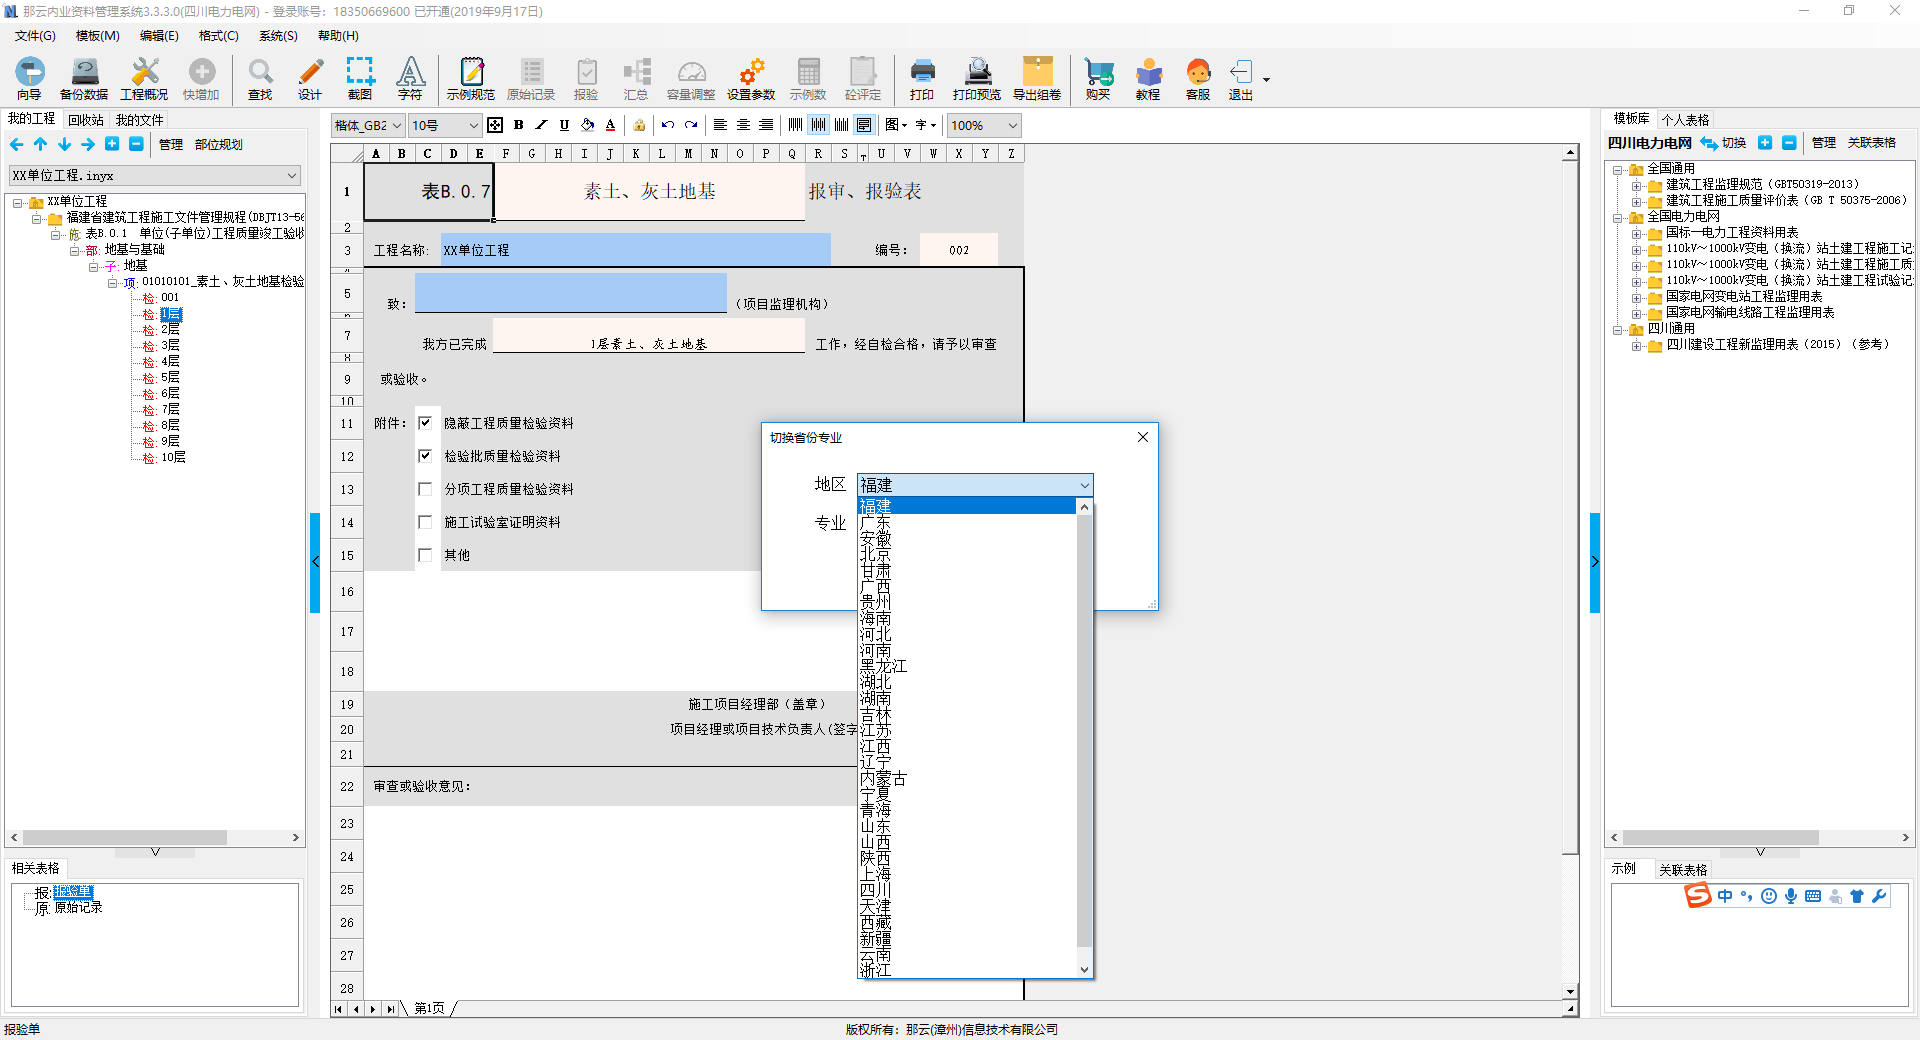Image resolution: width=1920 pixels, height=1040 pixels.
Task: Check the 其他 checkbox
Action: [425, 555]
